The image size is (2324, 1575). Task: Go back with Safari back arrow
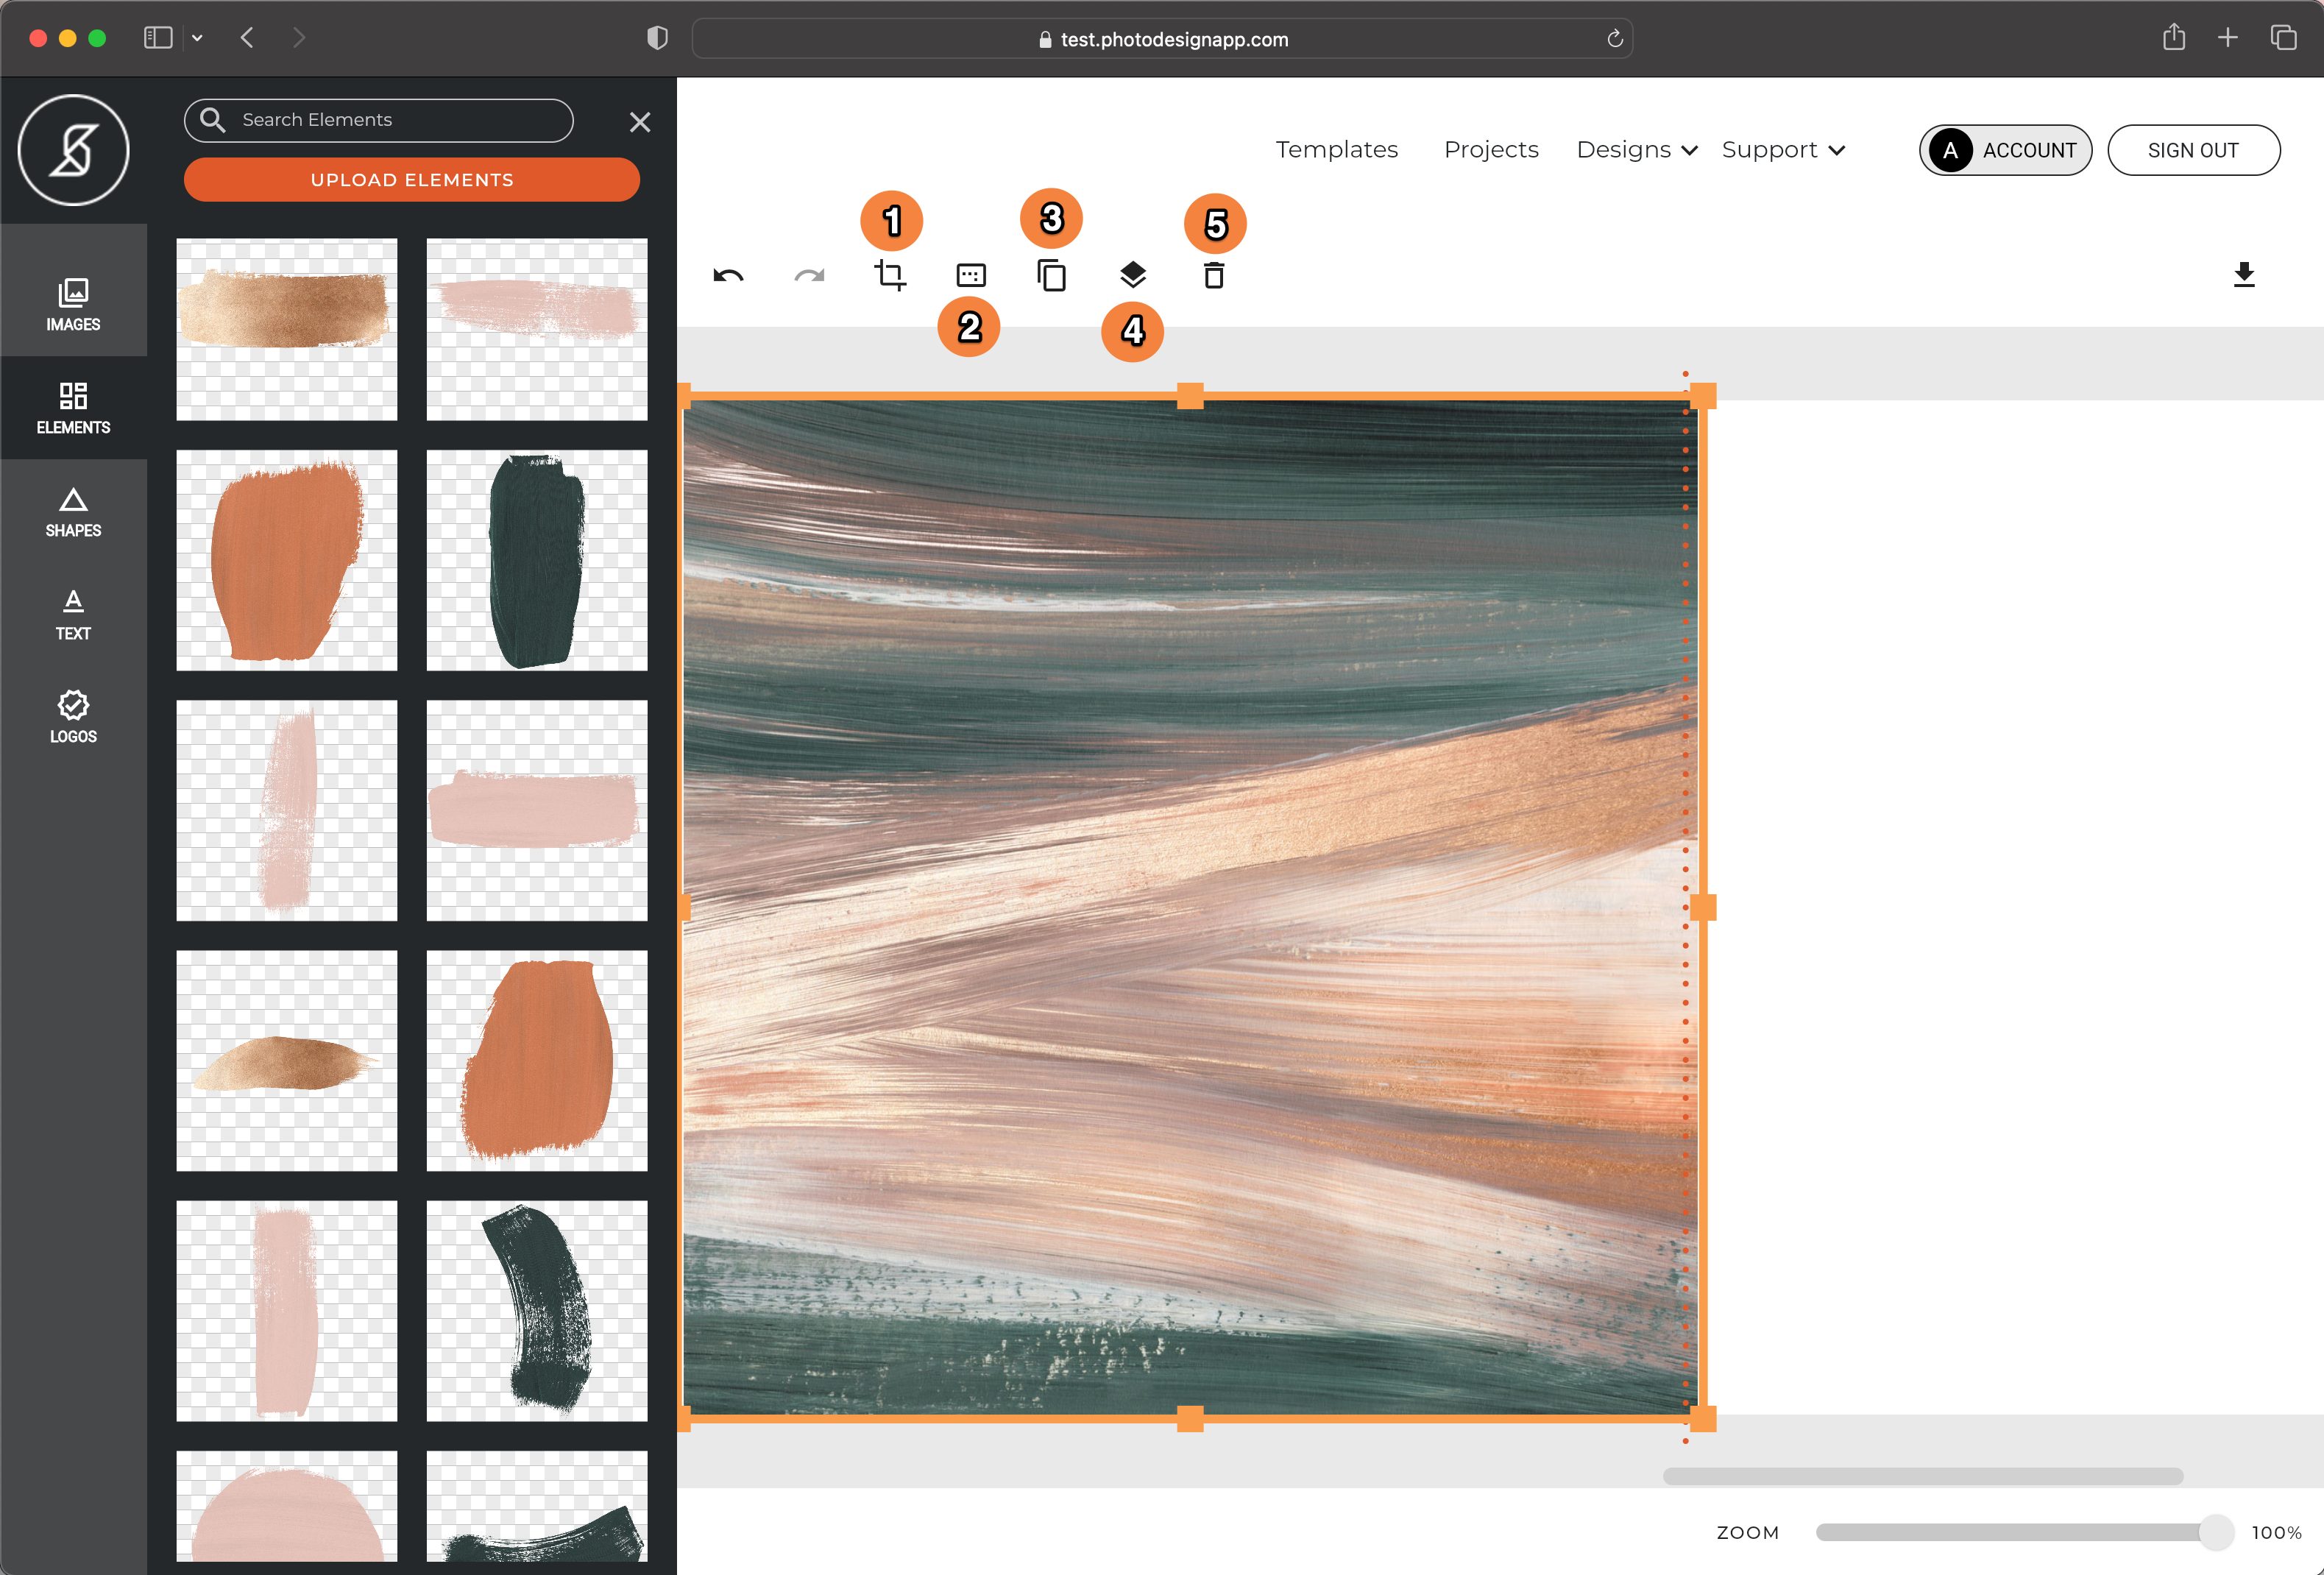(247, 38)
